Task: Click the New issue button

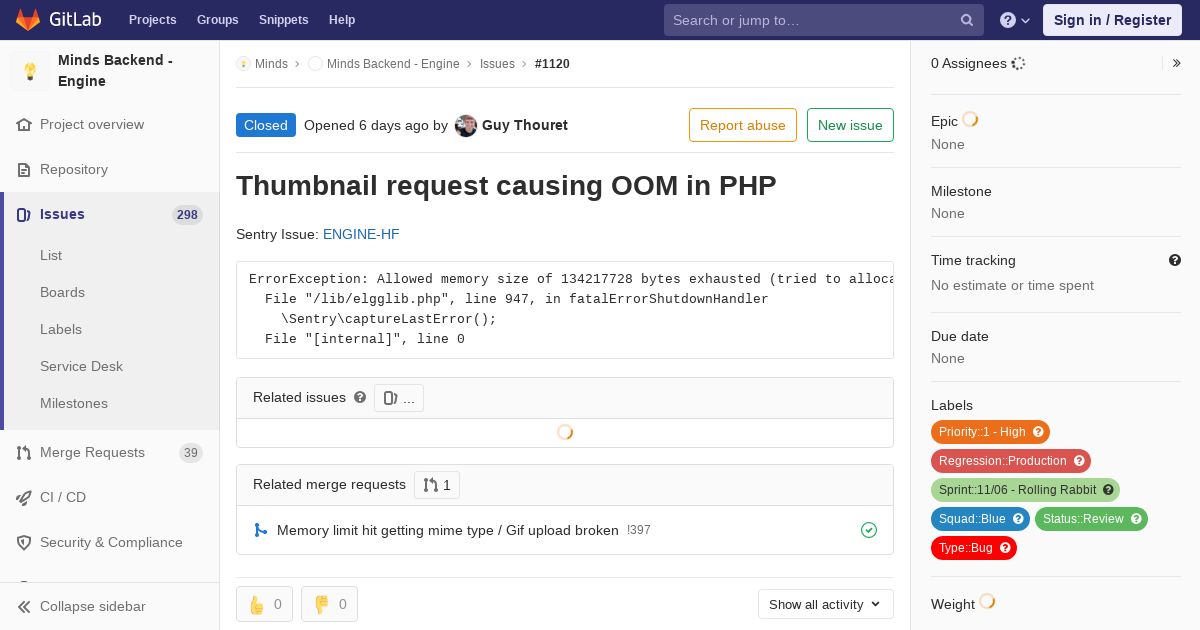Action: click(850, 125)
